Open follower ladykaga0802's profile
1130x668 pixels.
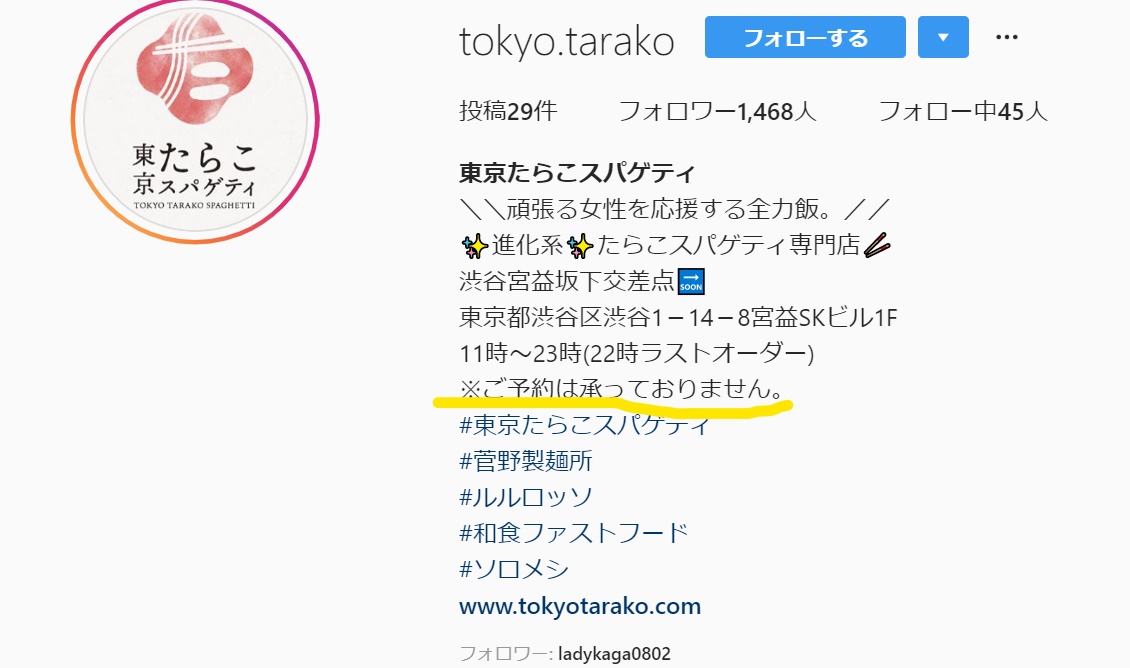pyautogui.click(x=614, y=654)
